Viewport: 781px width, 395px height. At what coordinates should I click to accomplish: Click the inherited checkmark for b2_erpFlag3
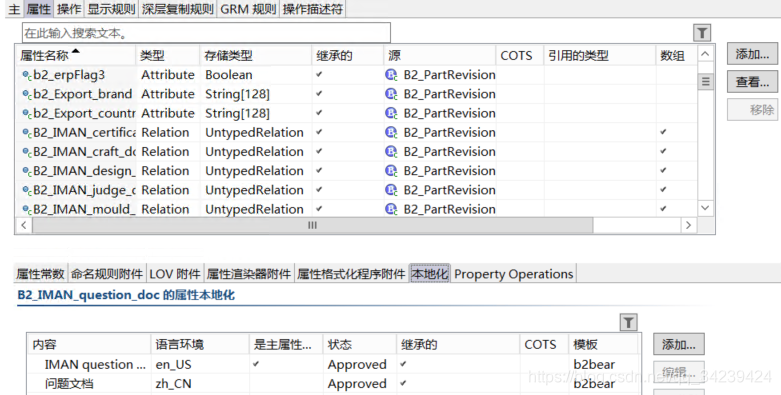point(319,74)
